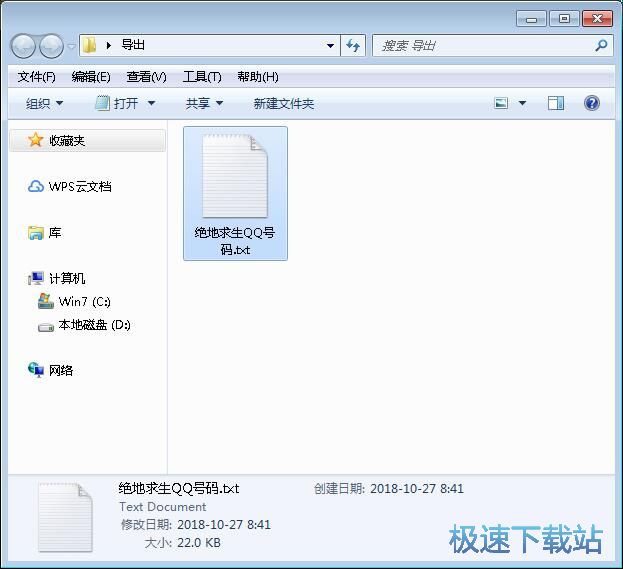Expand the view options dropdown arrow
Image resolution: width=623 pixels, height=569 pixels.
click(522, 103)
